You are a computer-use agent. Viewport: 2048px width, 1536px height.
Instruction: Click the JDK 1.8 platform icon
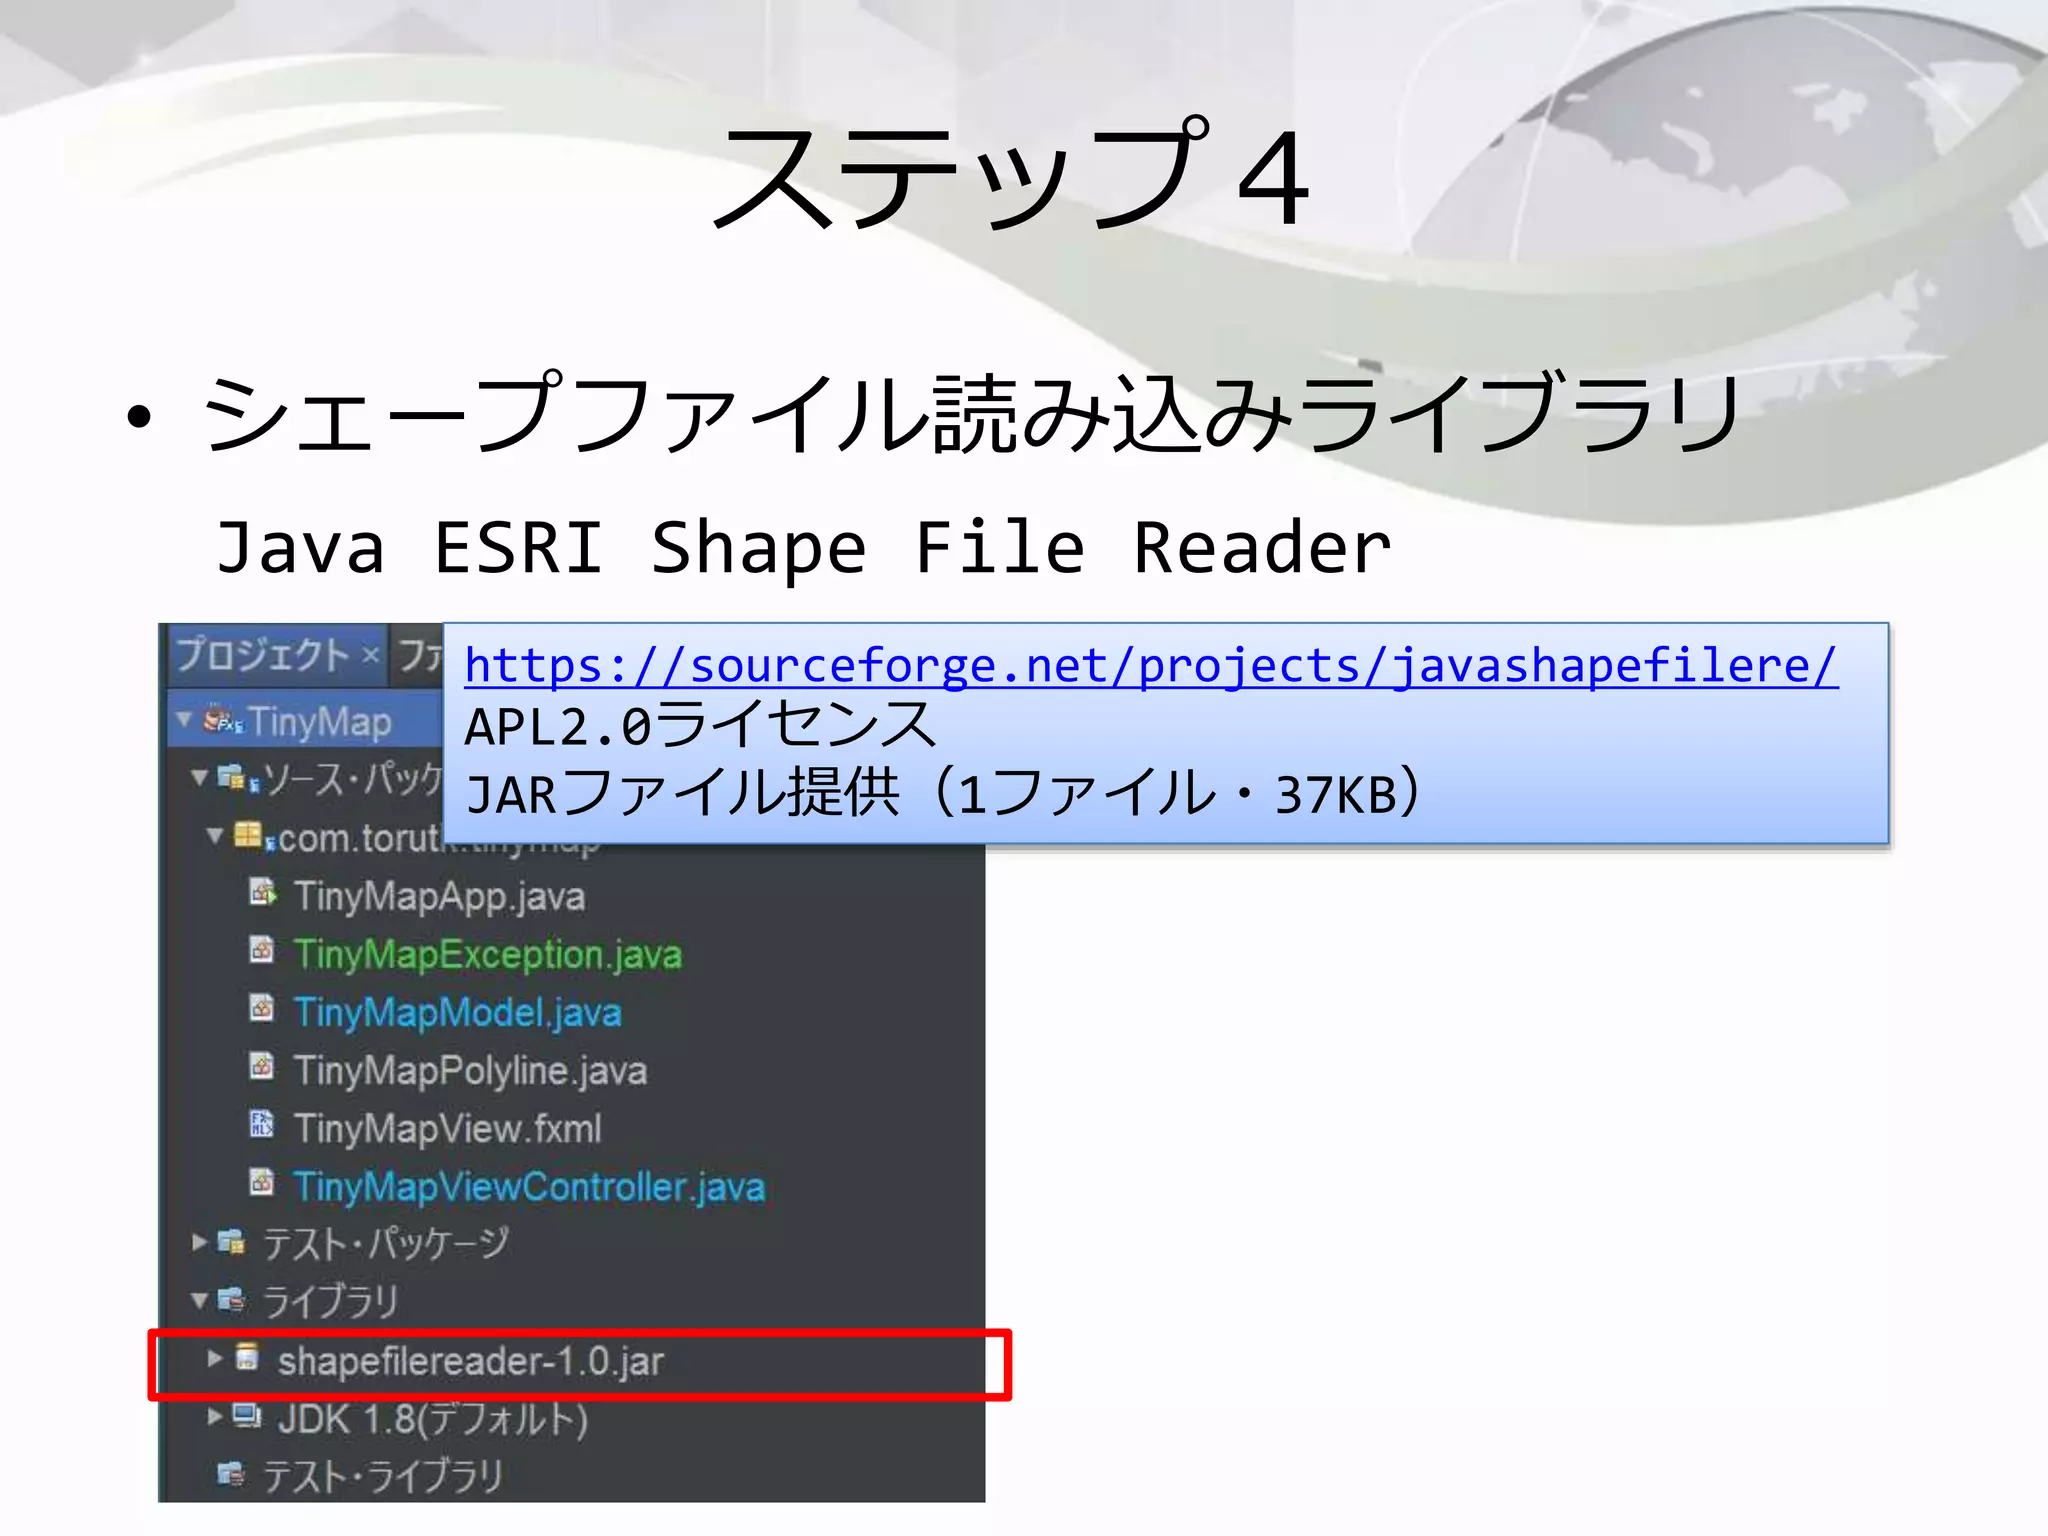[x=247, y=1416]
